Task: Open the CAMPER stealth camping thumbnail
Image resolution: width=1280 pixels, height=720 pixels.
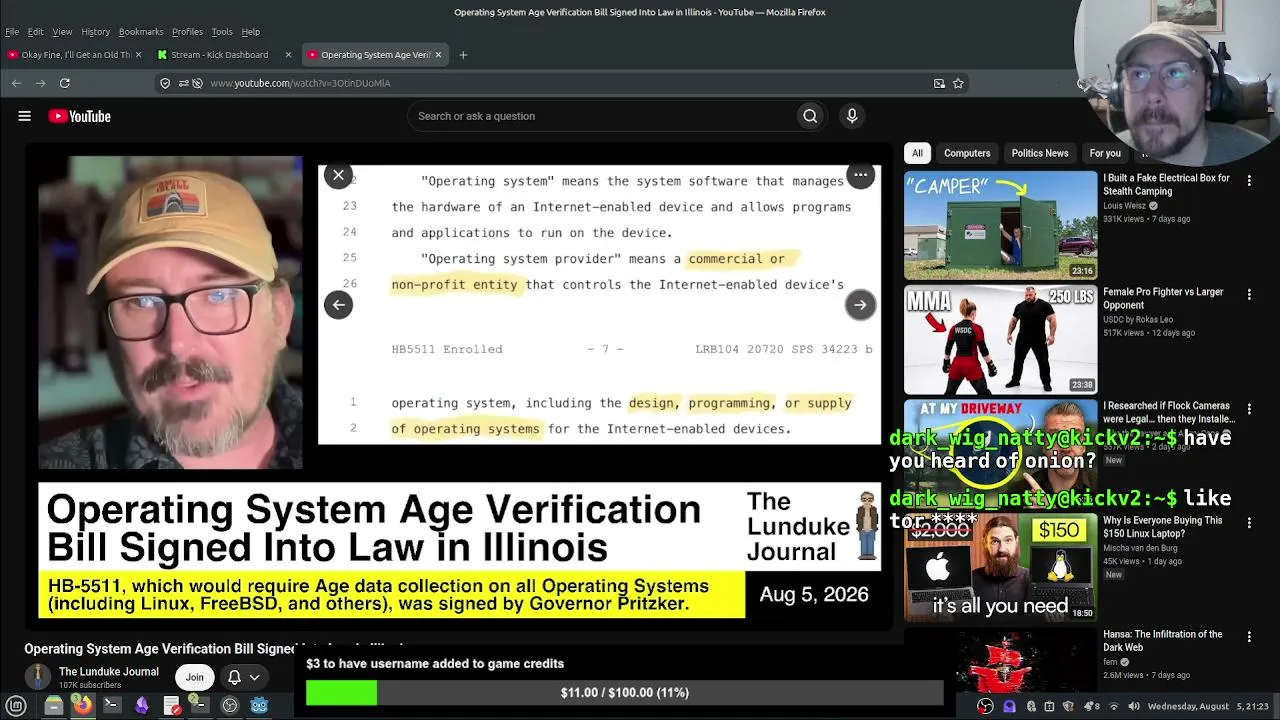Action: (1000, 226)
